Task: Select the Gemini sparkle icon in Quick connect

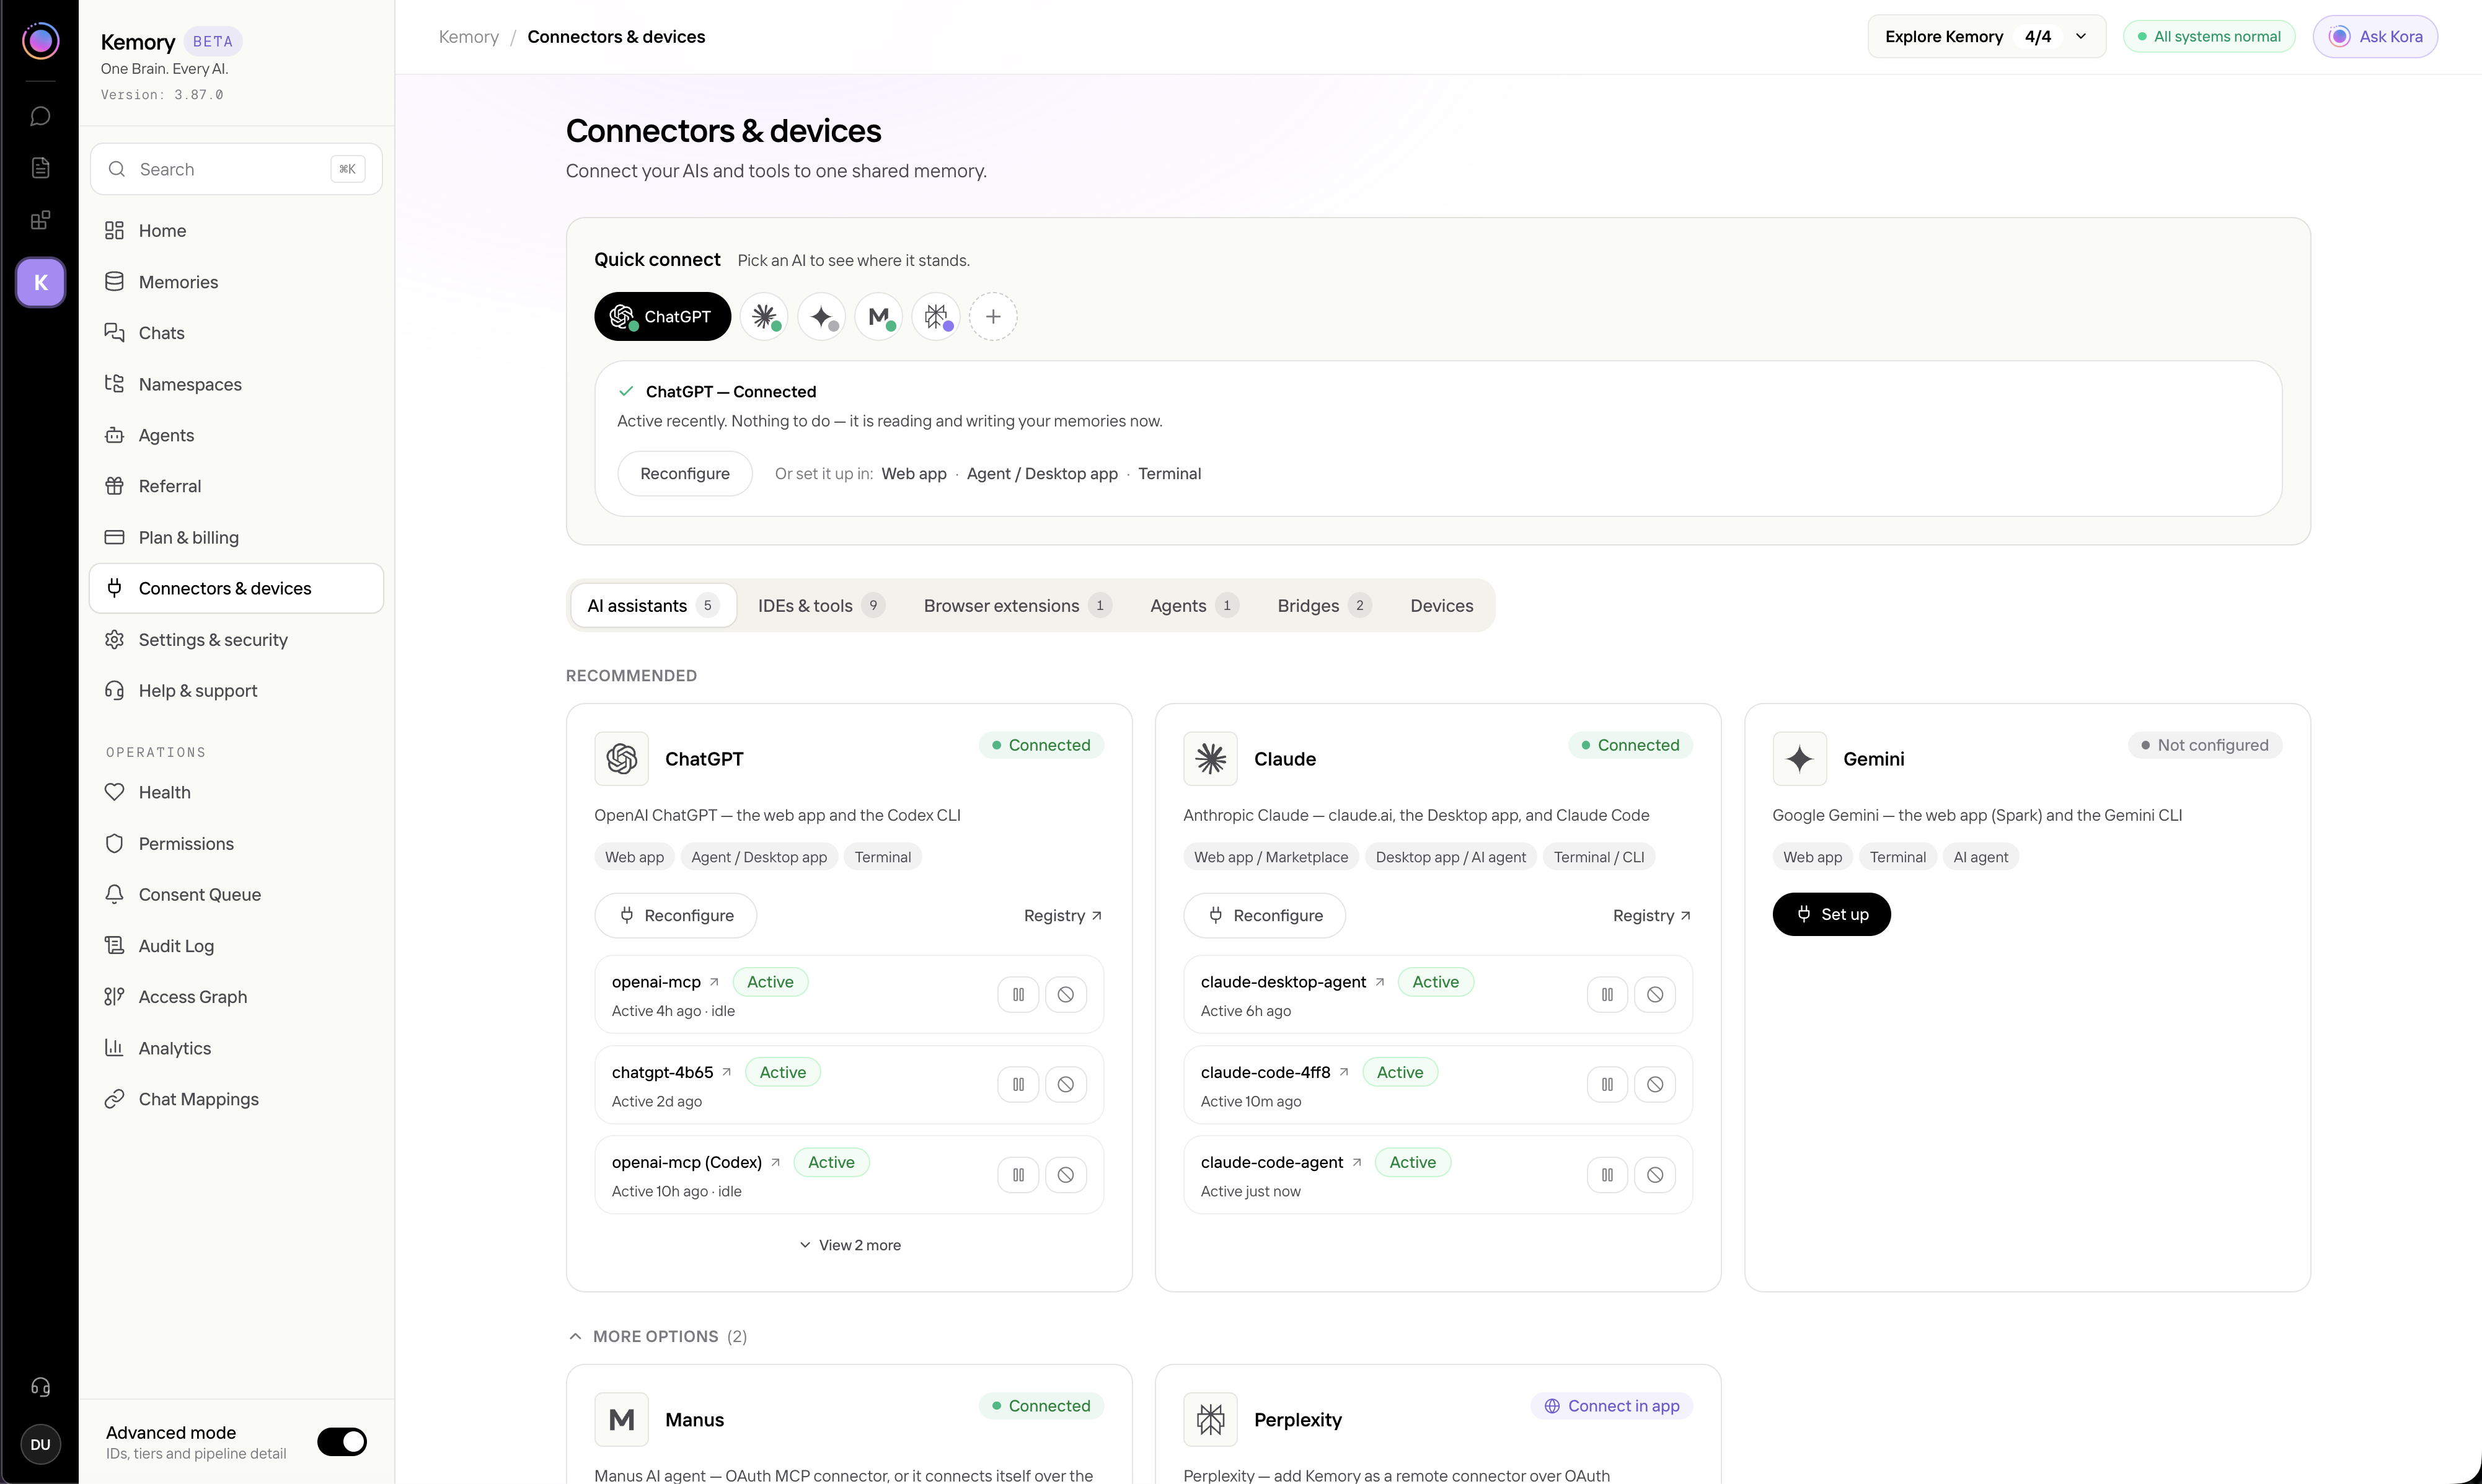Action: pyautogui.click(x=822, y=317)
